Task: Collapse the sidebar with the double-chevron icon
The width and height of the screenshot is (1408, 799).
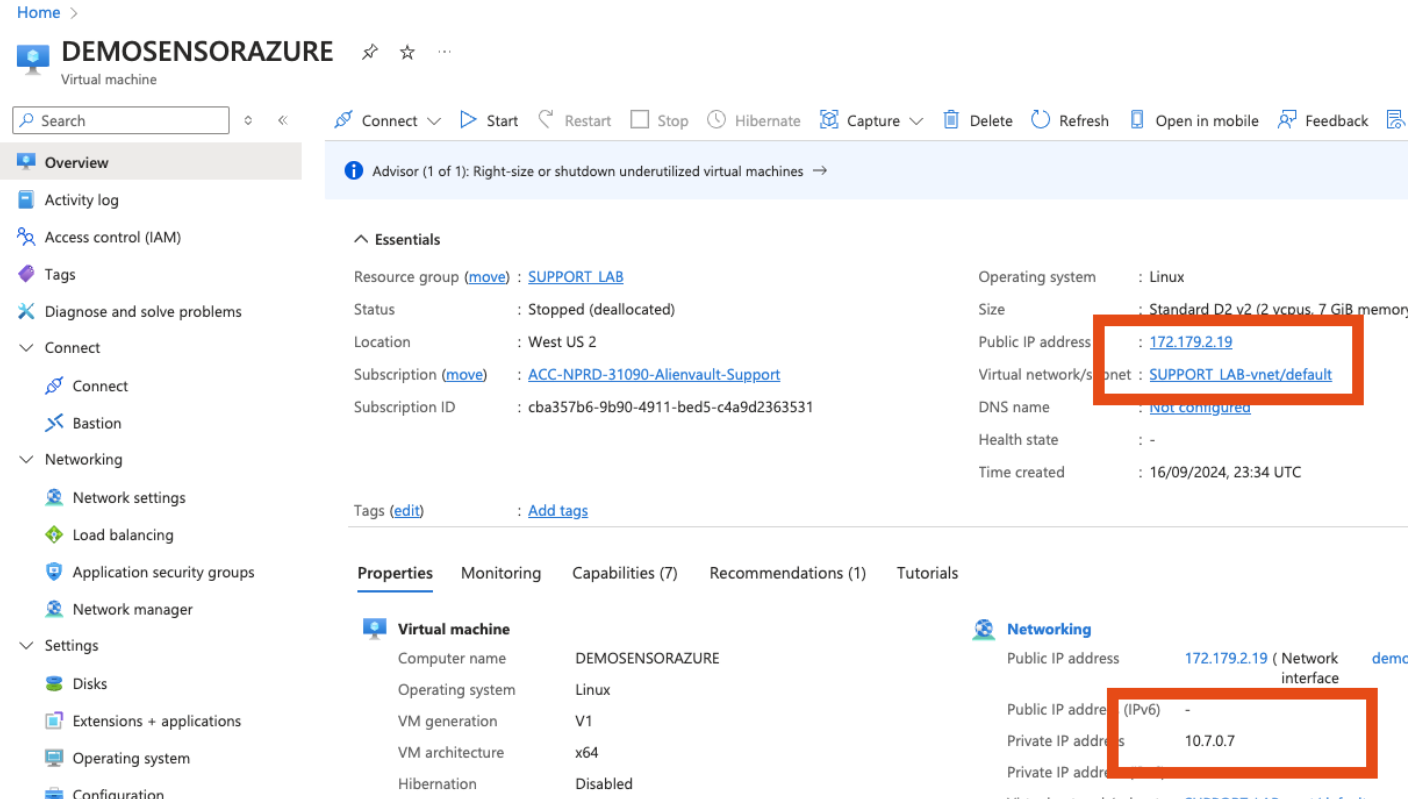Action: coord(283,120)
